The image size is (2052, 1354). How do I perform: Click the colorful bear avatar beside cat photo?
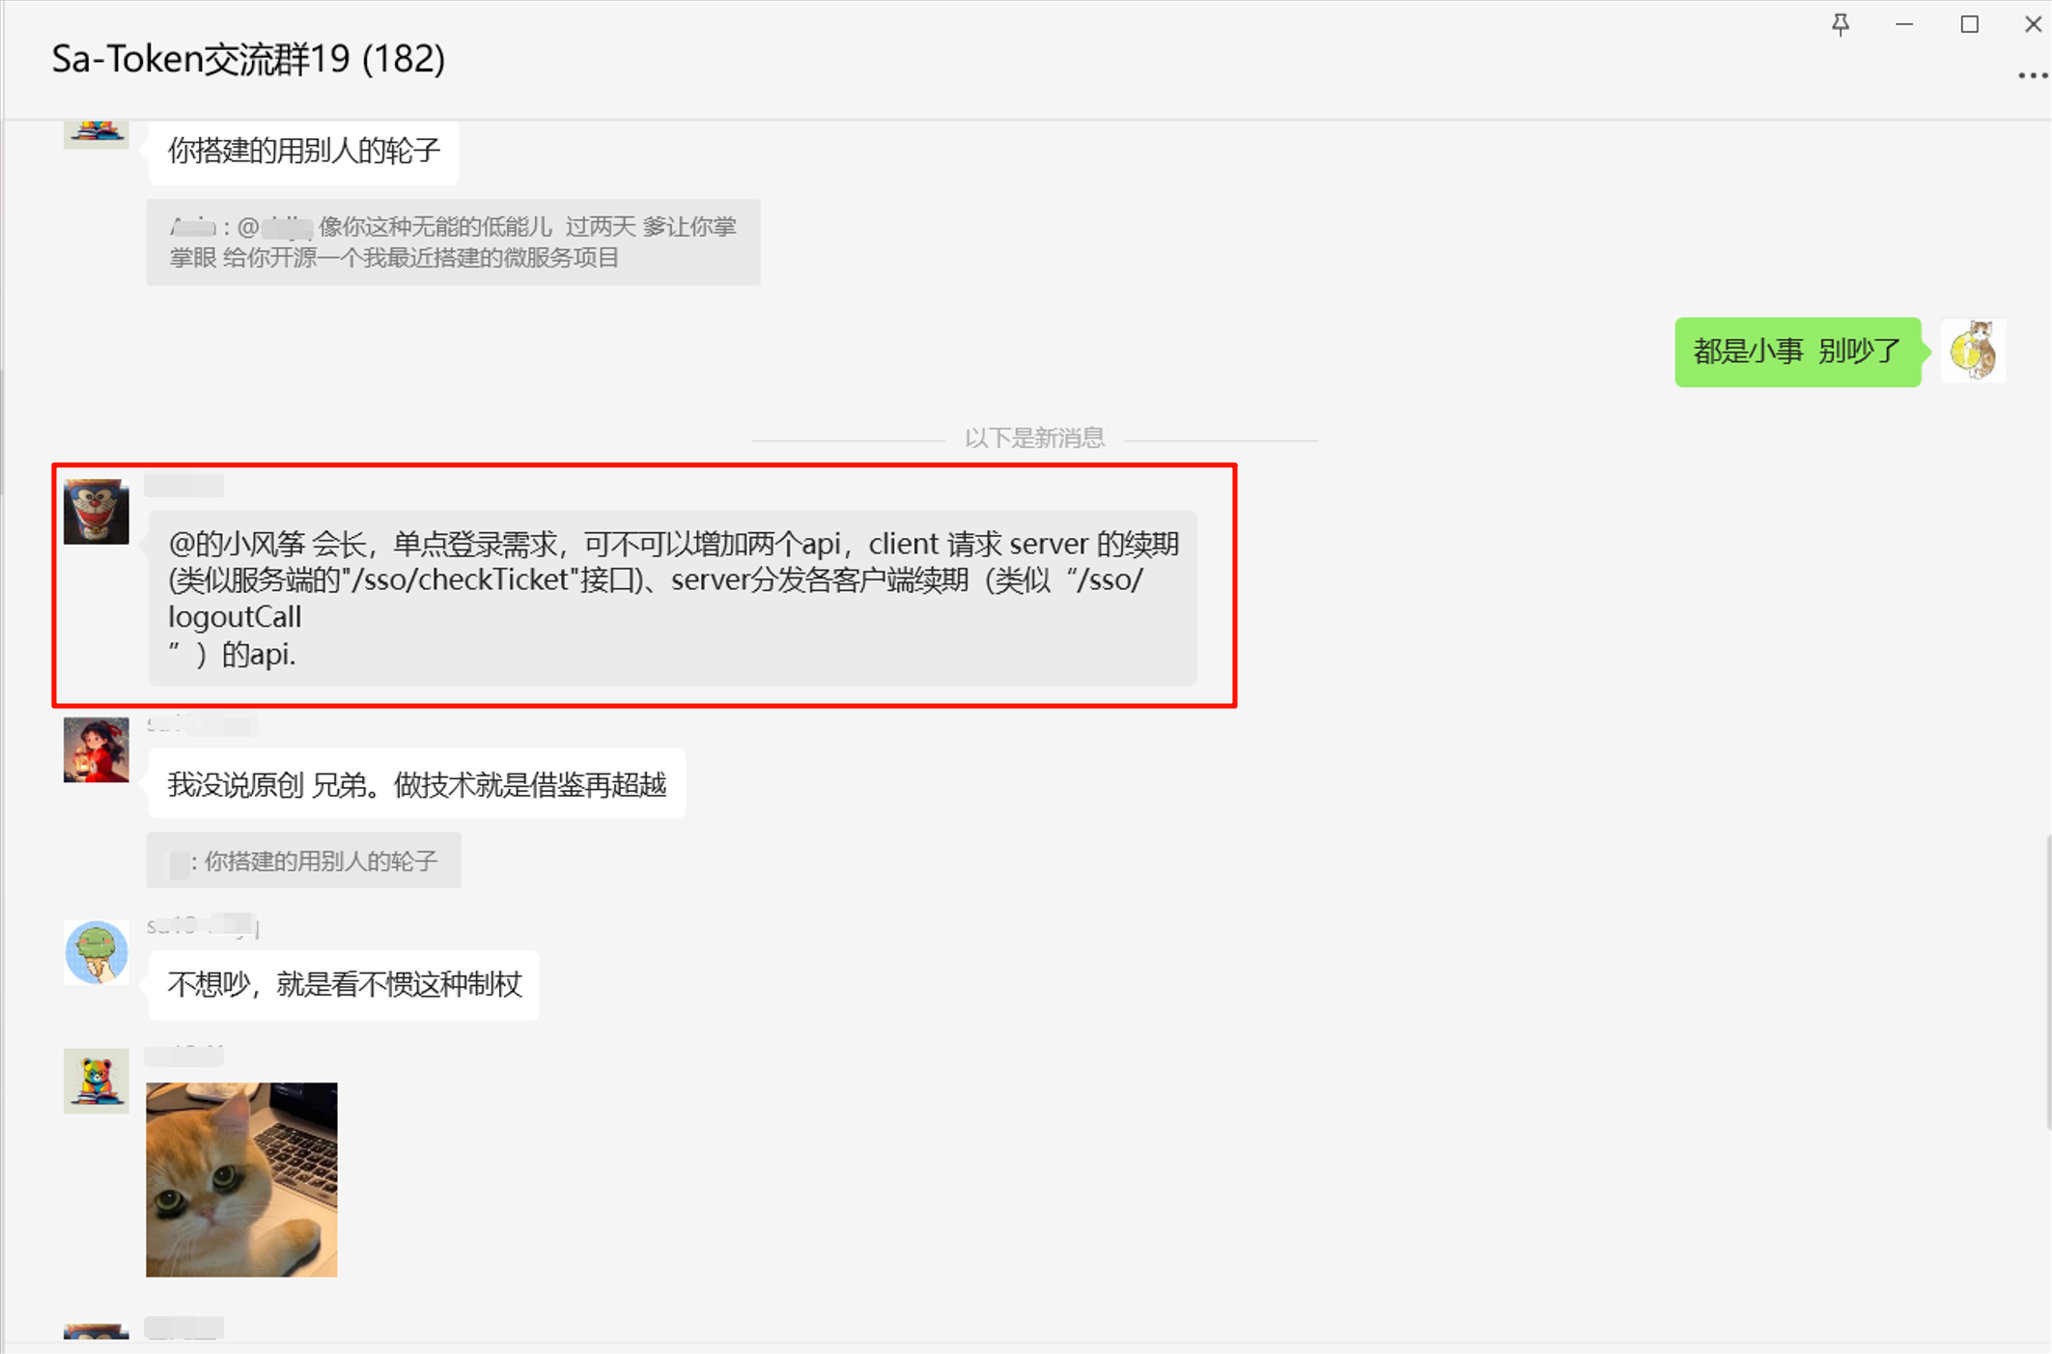click(96, 1081)
